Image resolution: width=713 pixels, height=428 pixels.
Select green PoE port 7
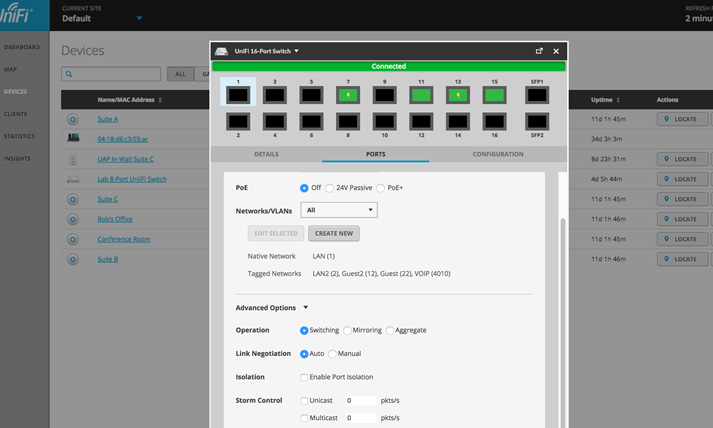(x=348, y=96)
